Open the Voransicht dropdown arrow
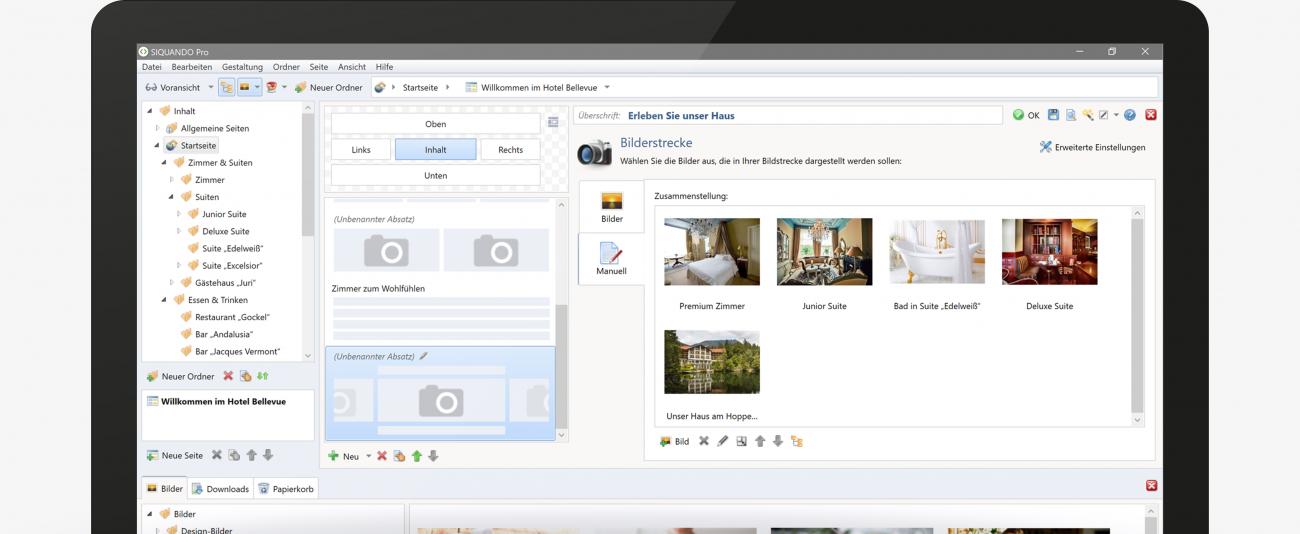This screenshot has width=1300, height=534. click(210, 87)
